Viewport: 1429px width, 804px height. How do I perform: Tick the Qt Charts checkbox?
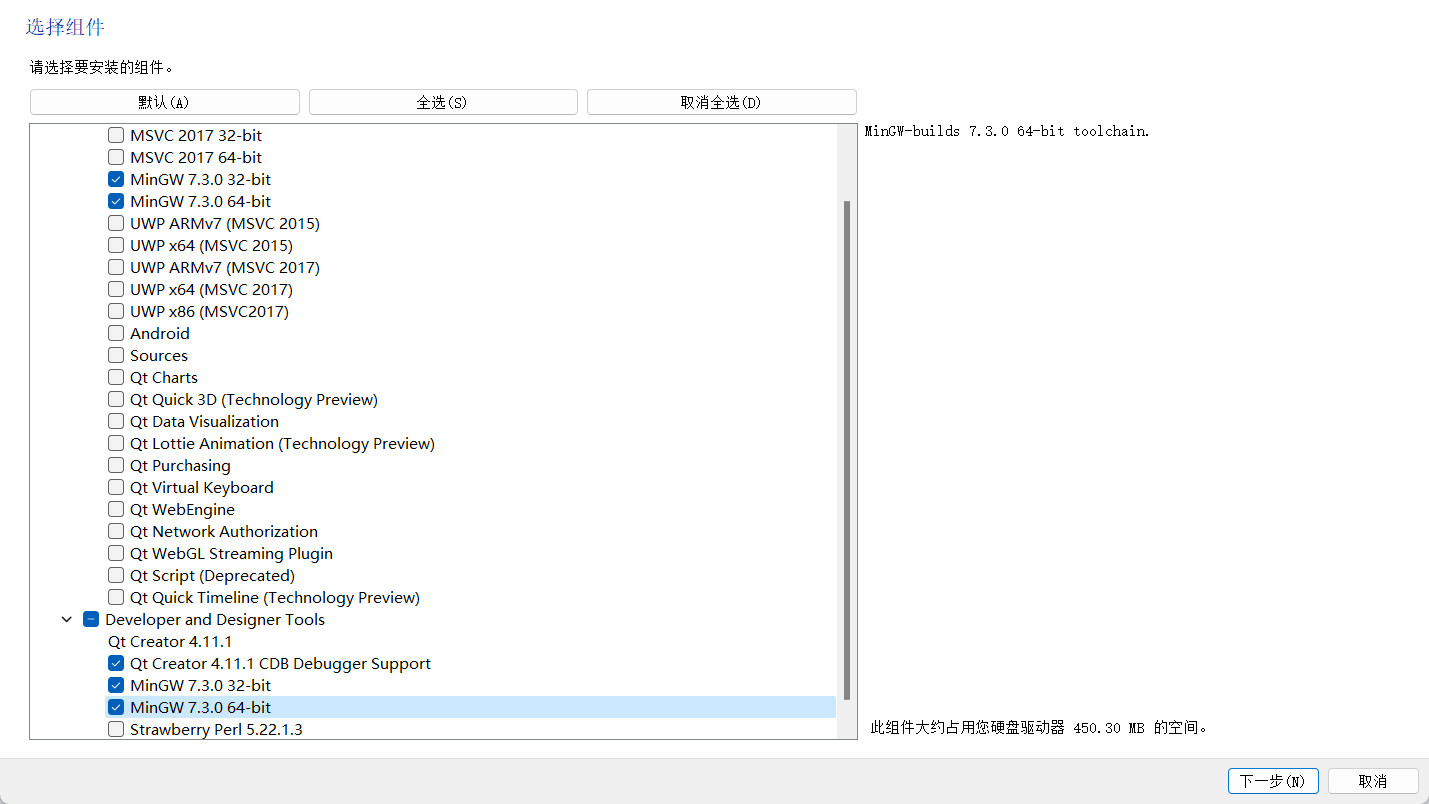(x=116, y=377)
